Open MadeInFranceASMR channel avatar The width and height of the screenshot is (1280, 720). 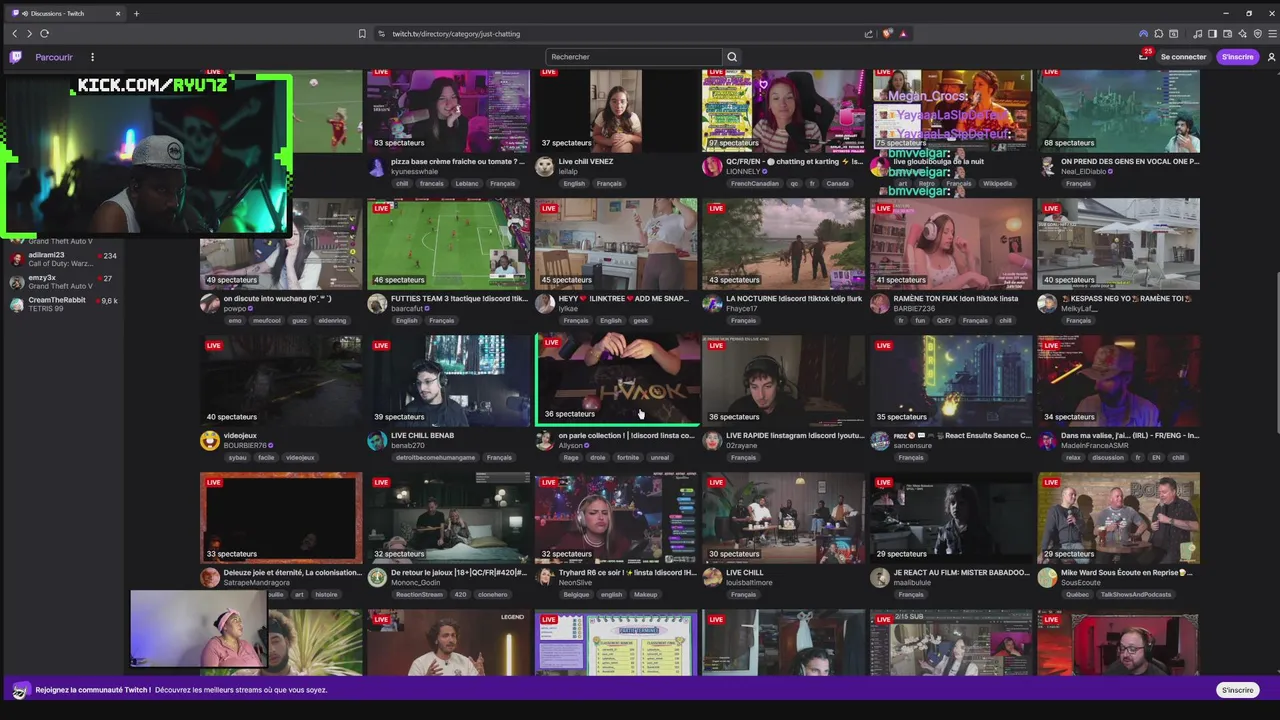click(1047, 440)
